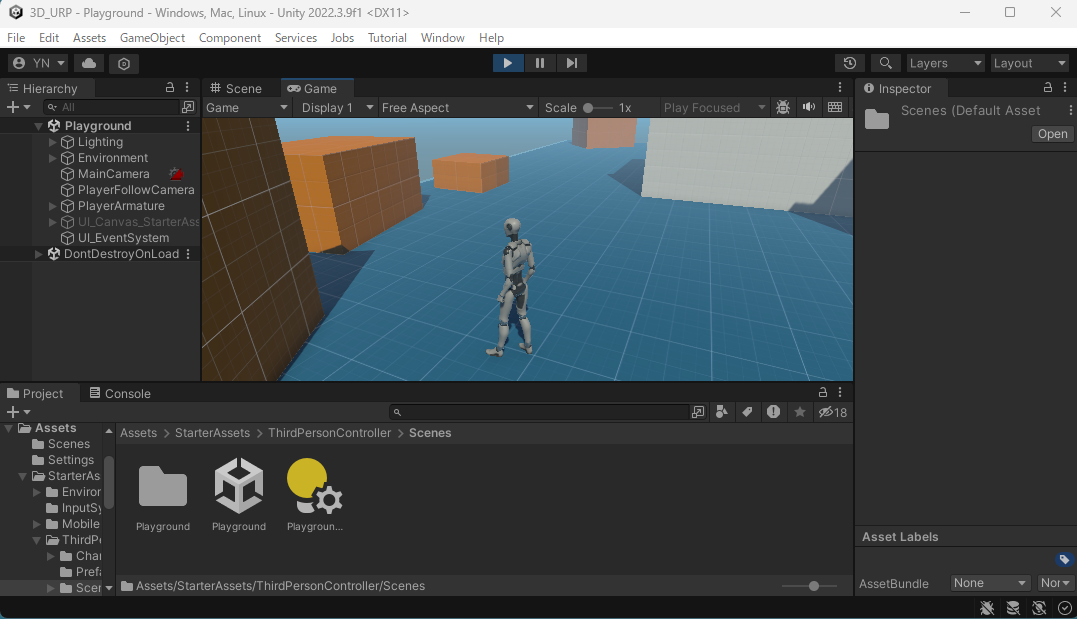1077x619 pixels.
Task: Switch to the Console tab
Action: (119, 393)
